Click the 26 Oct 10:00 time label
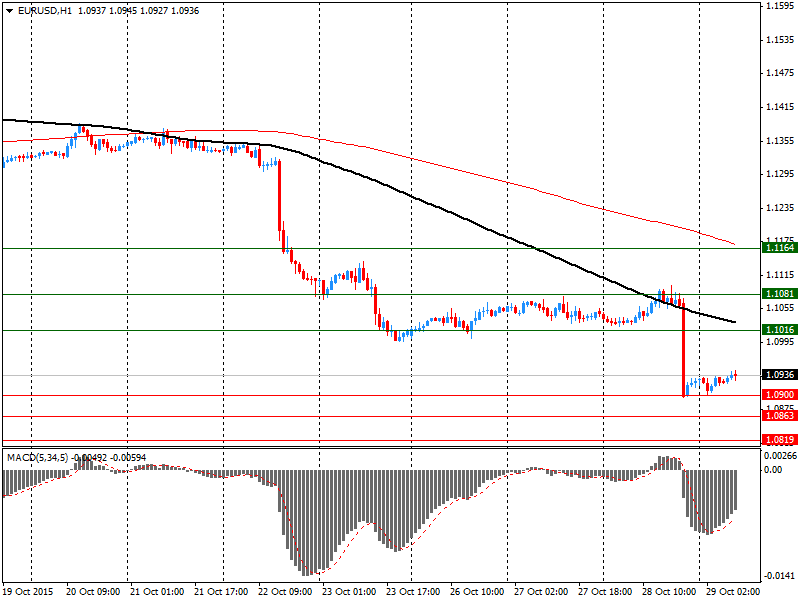800x600 pixels. tap(477, 592)
